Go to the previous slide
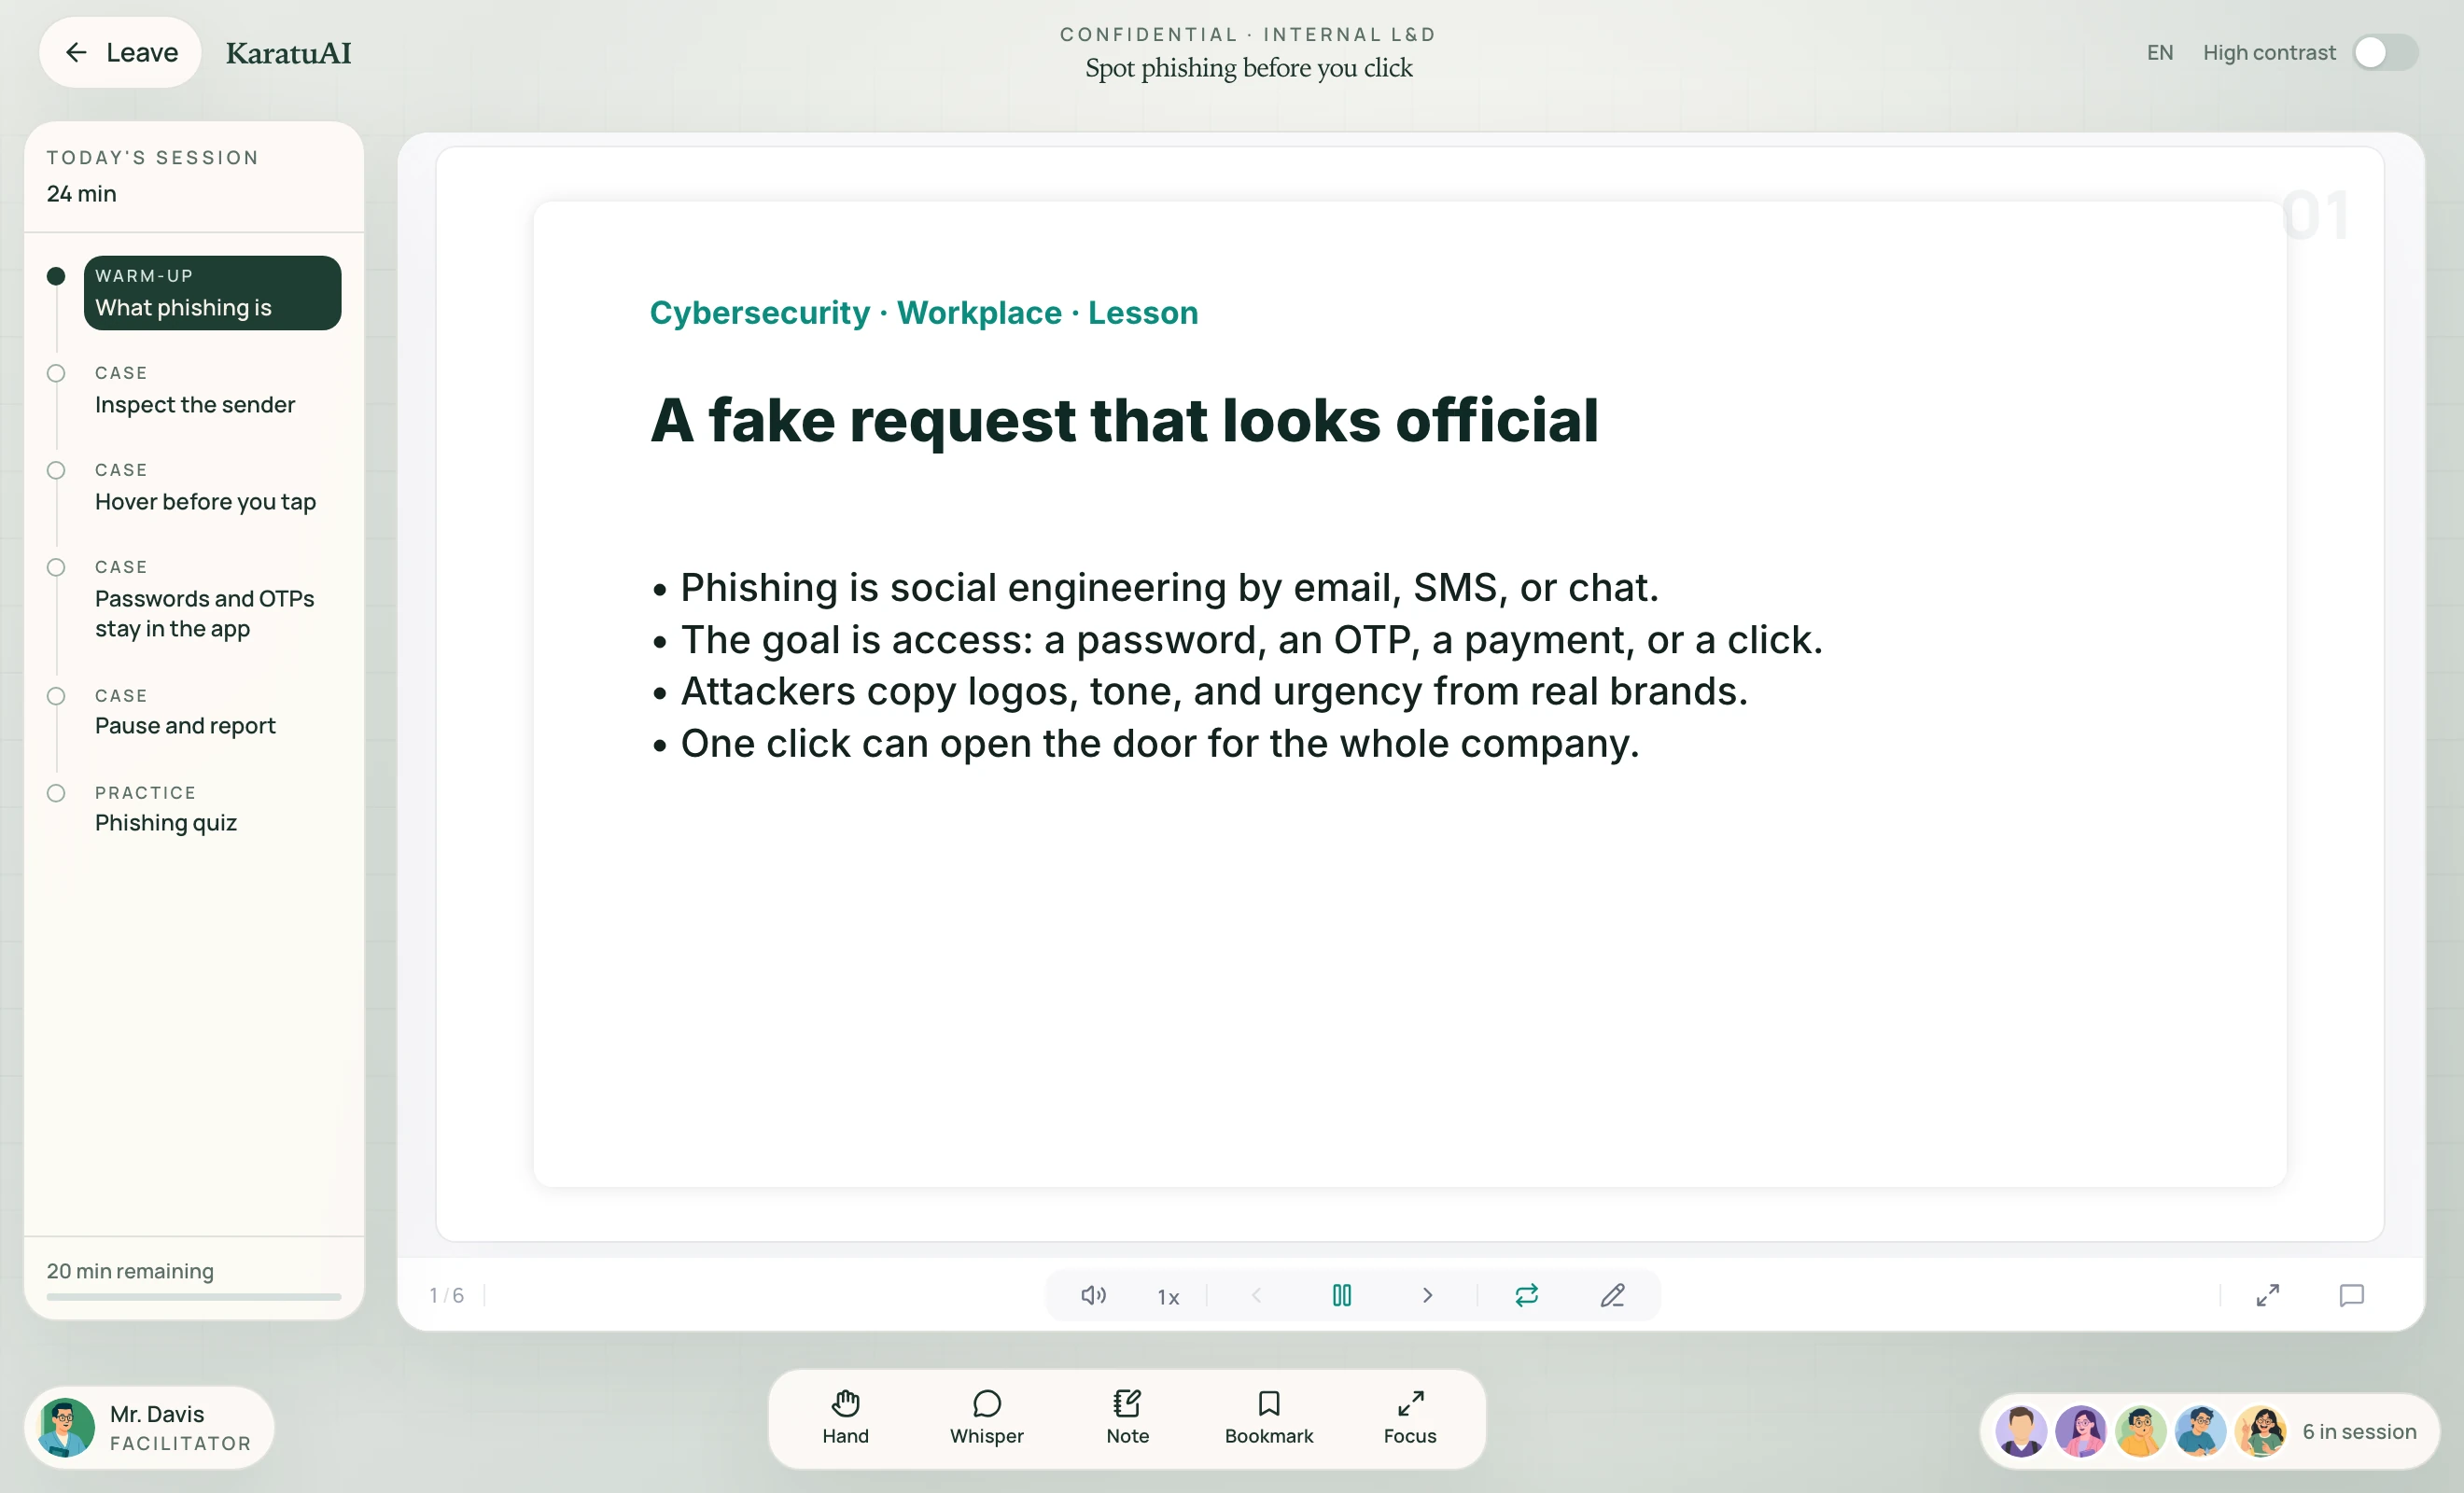The width and height of the screenshot is (2464, 1493). 1256,1295
